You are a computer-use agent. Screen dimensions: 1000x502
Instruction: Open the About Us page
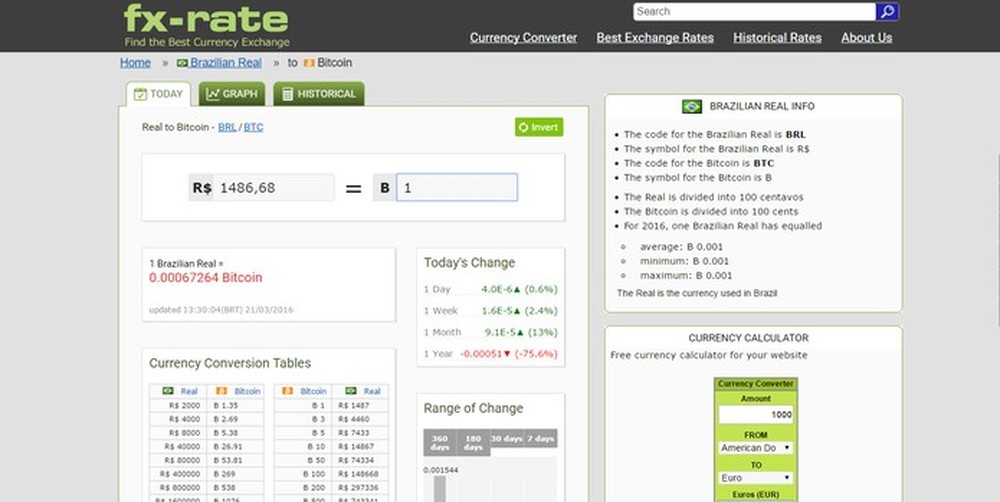point(866,38)
